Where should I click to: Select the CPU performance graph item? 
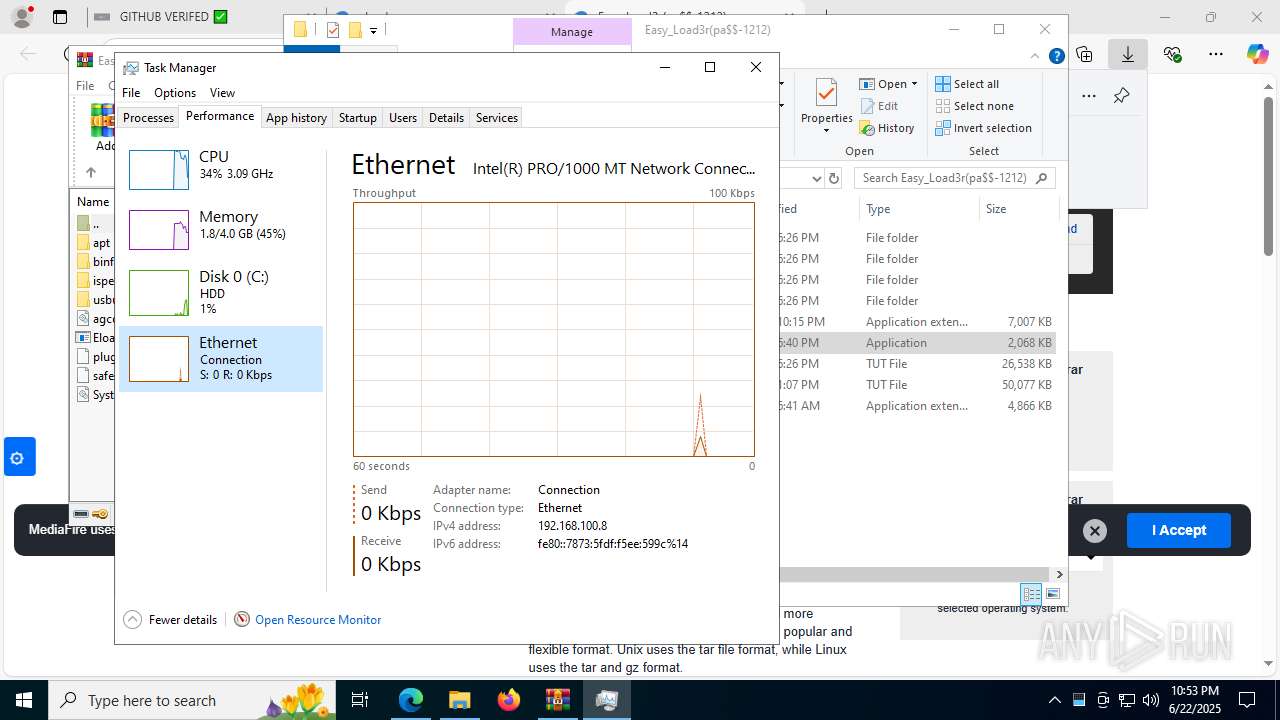(221, 169)
